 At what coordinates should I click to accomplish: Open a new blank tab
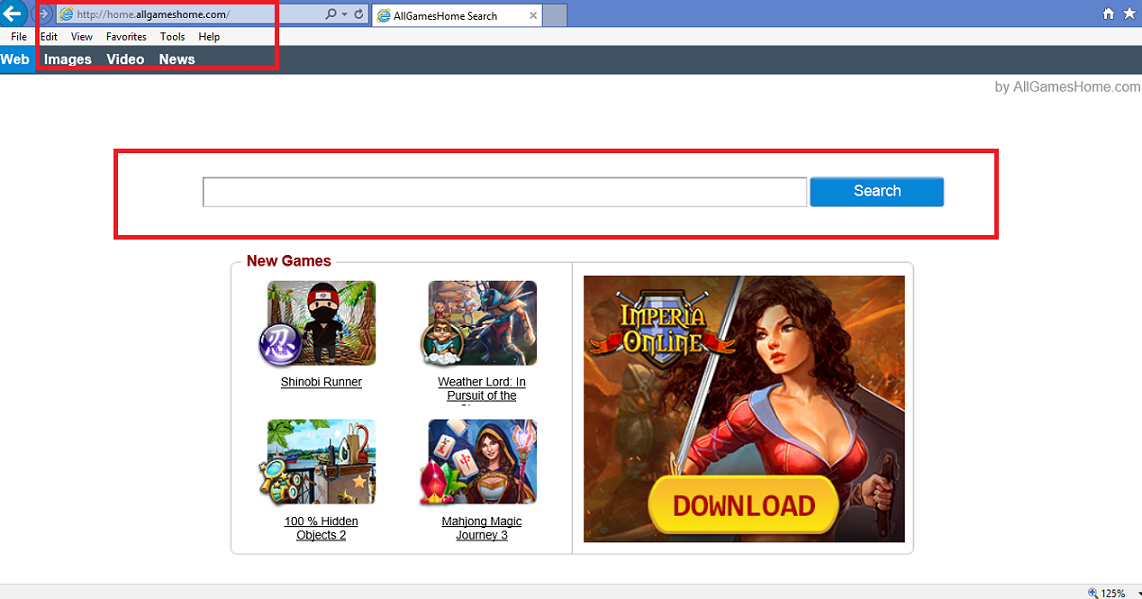coord(555,15)
